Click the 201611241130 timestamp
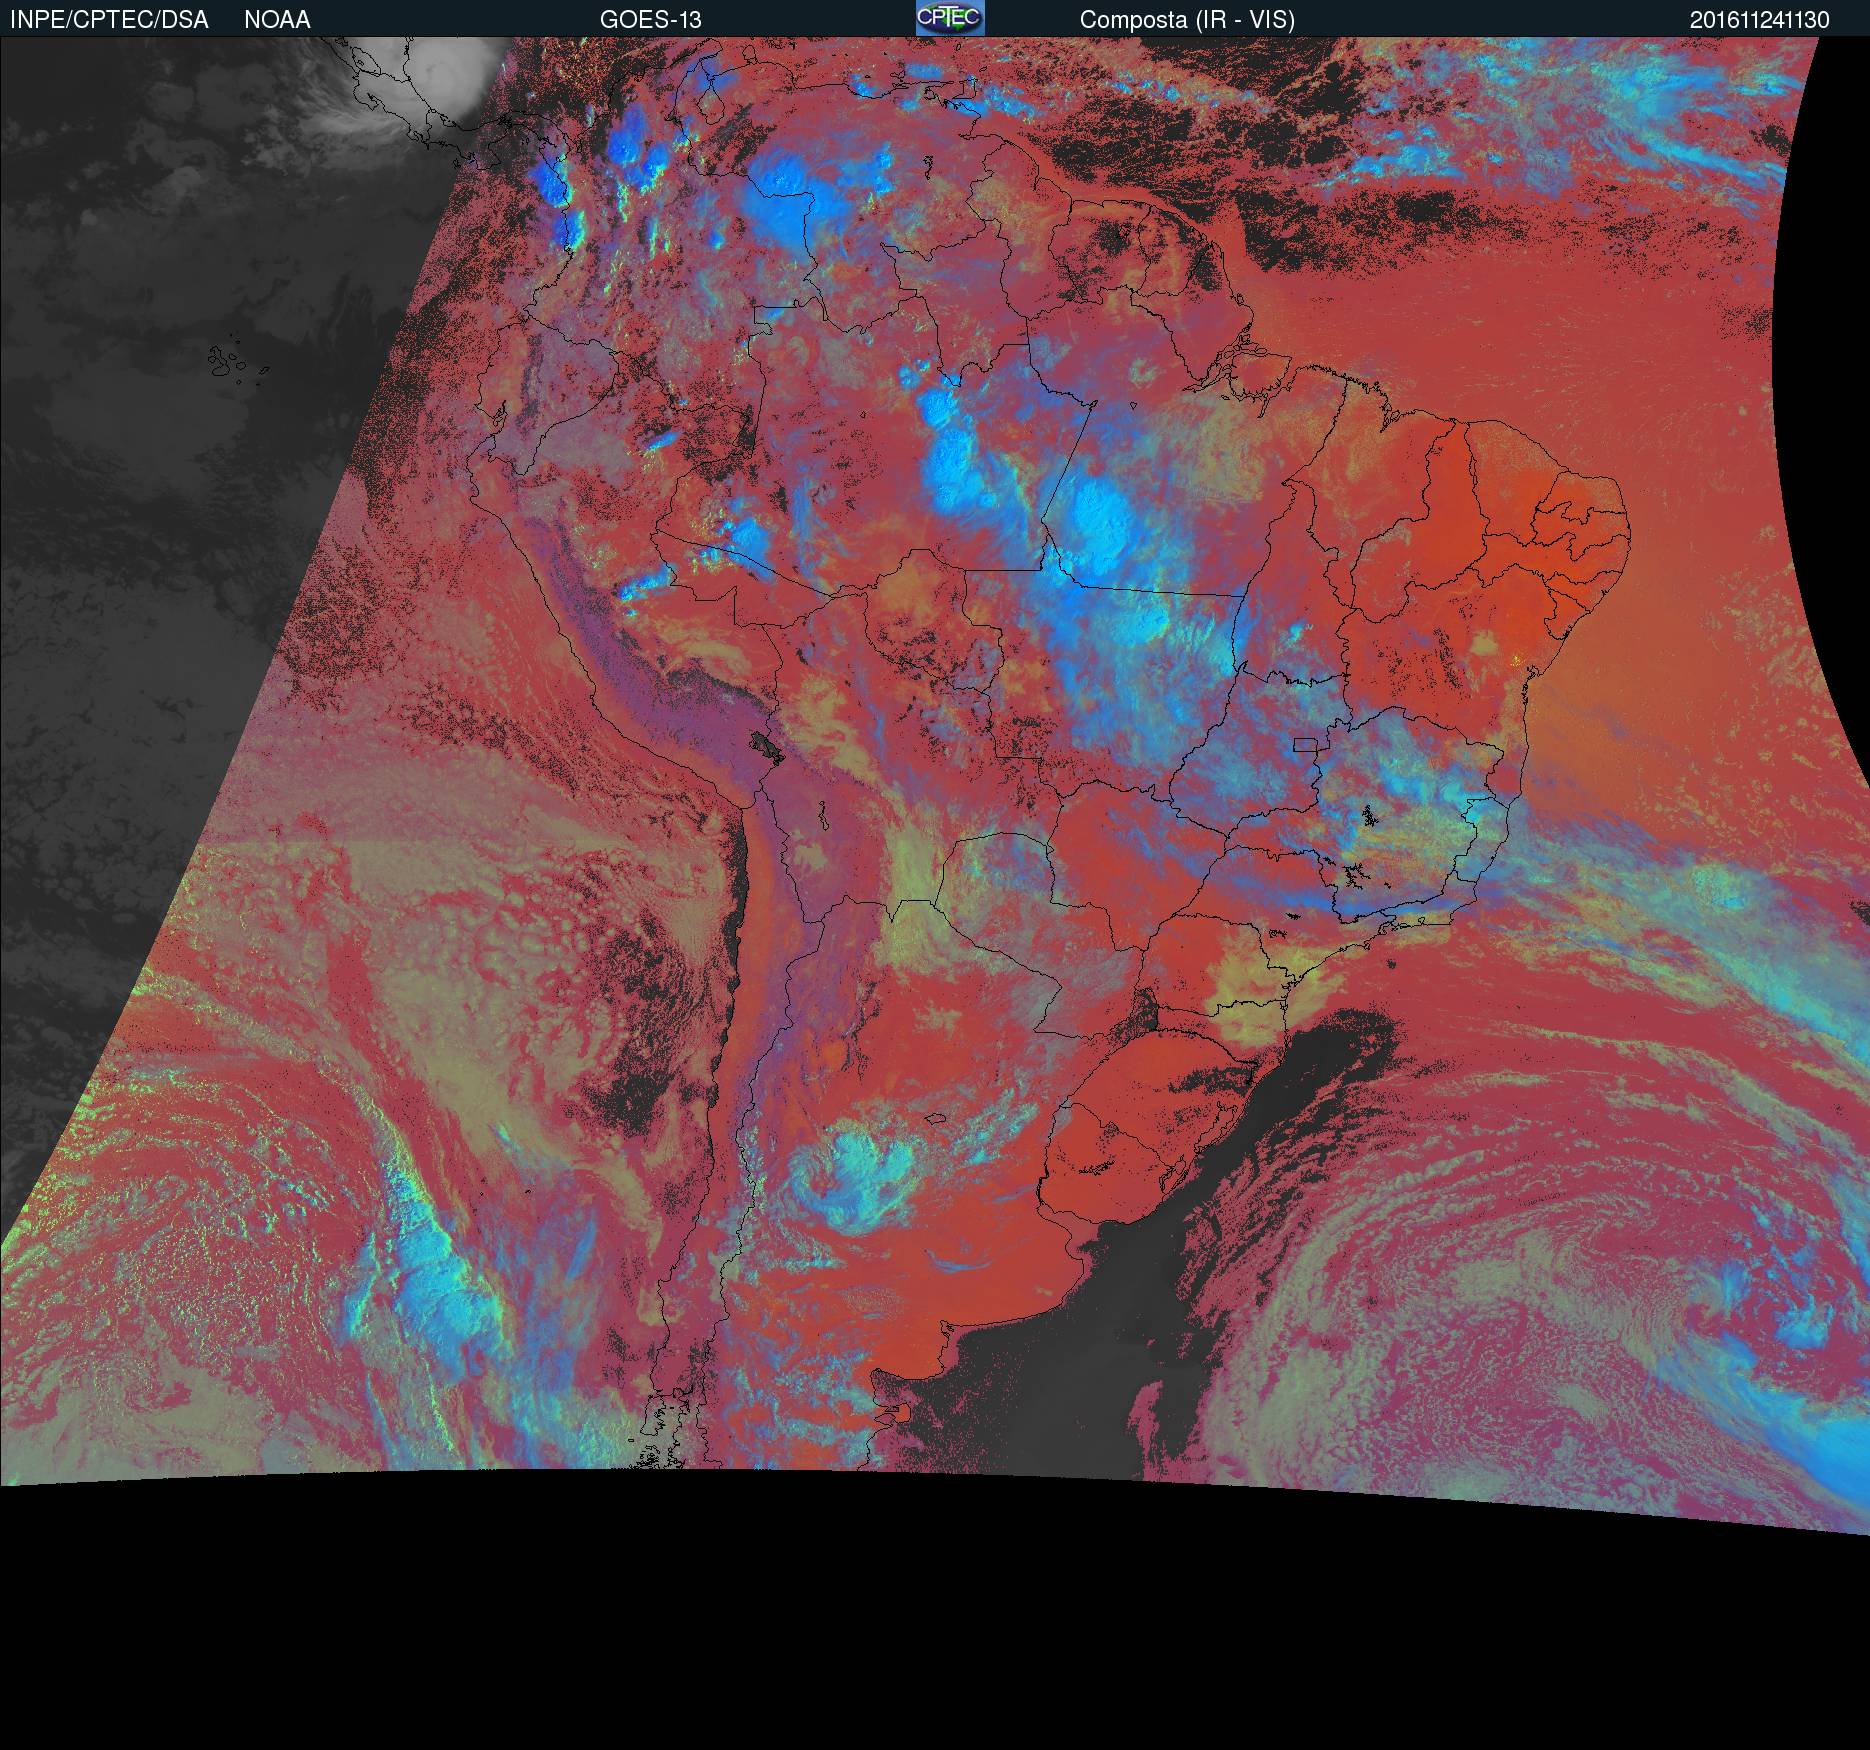1870x1750 pixels. click(x=1760, y=20)
